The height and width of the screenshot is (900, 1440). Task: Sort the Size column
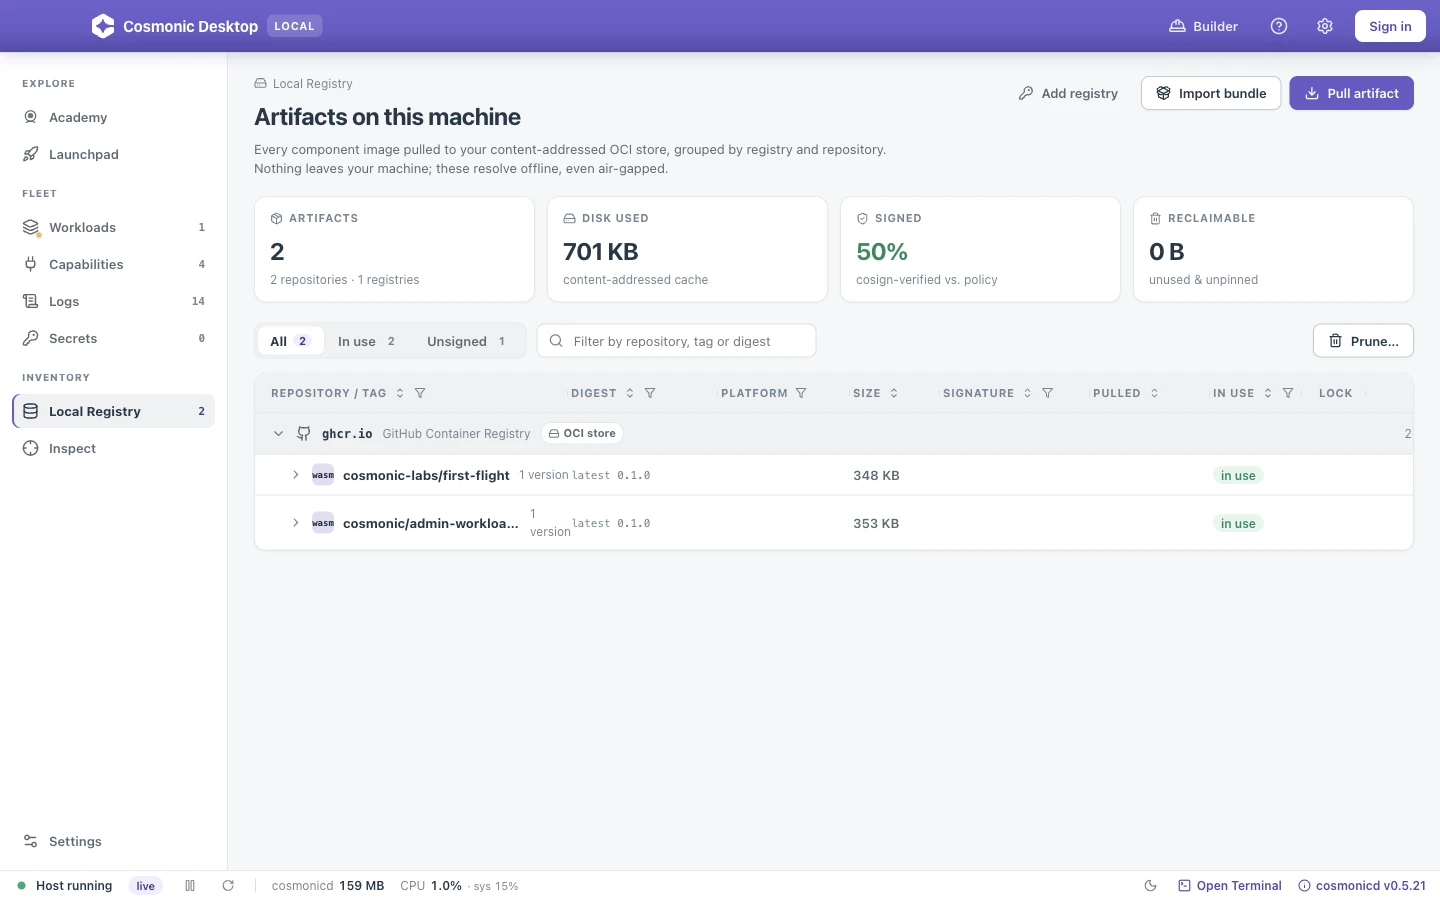coord(894,393)
